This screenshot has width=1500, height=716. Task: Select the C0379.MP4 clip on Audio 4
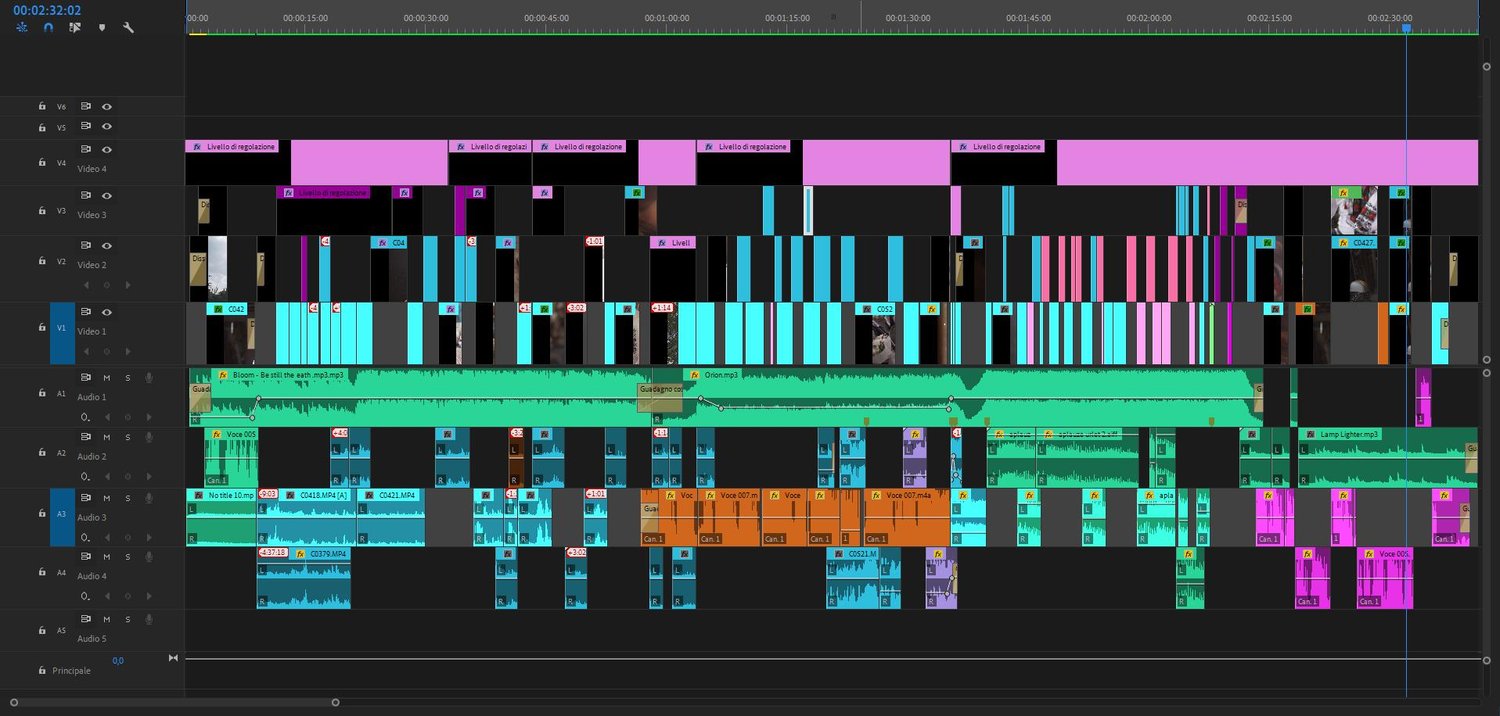[304, 577]
